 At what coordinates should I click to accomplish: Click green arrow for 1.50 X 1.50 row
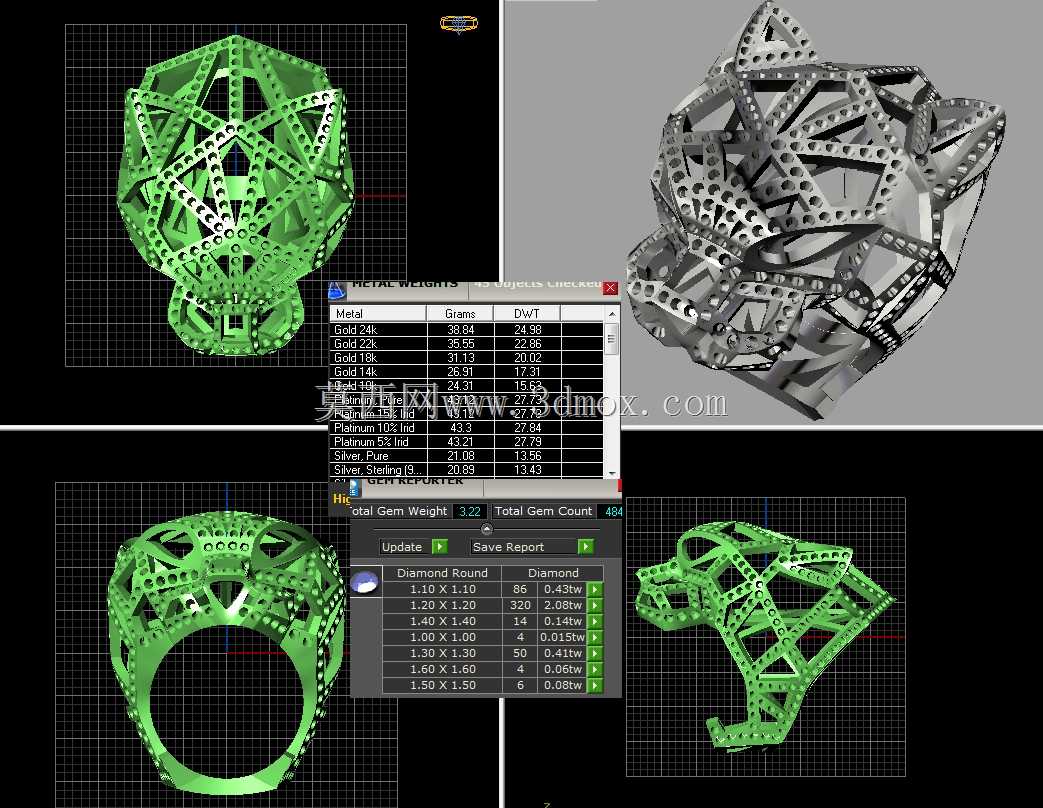(595, 685)
